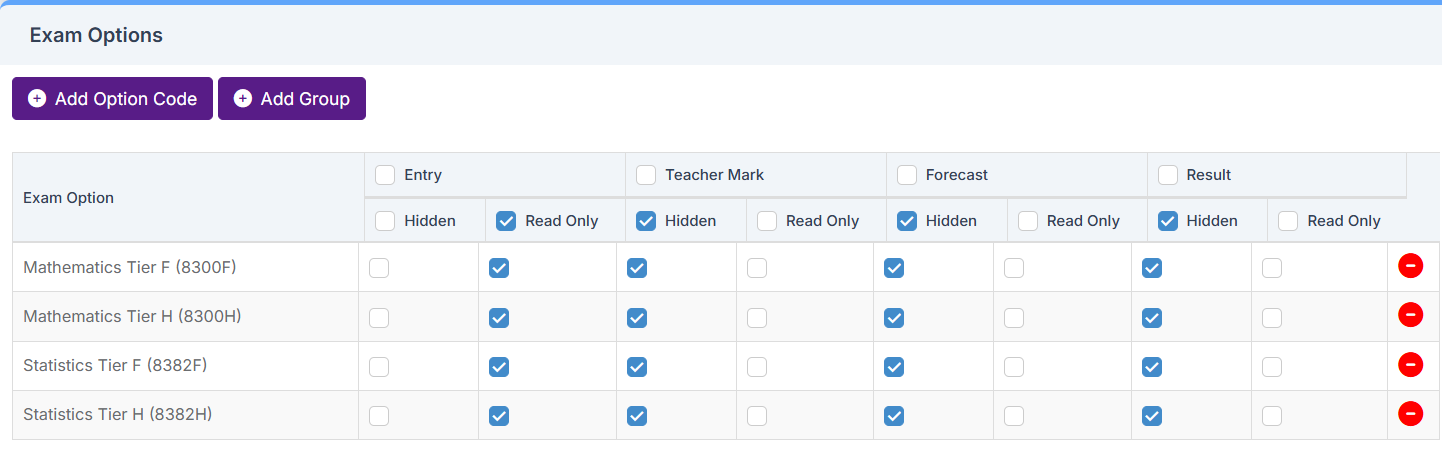Viewport: 1442px width, 453px height.
Task: Delete the Statistics Tier H row
Action: click(1410, 414)
